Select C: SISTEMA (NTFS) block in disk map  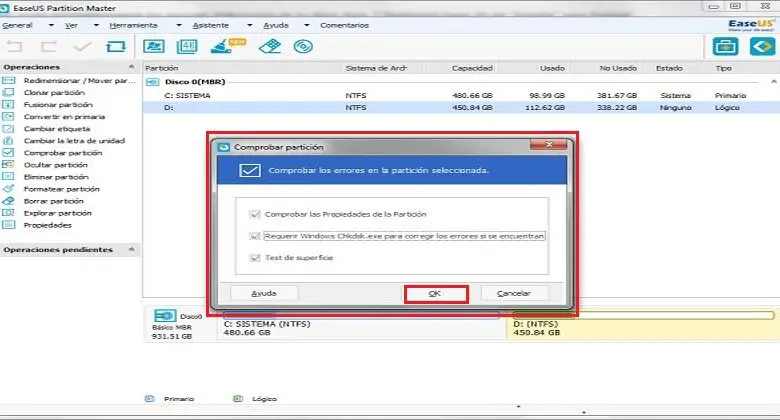click(x=362, y=324)
